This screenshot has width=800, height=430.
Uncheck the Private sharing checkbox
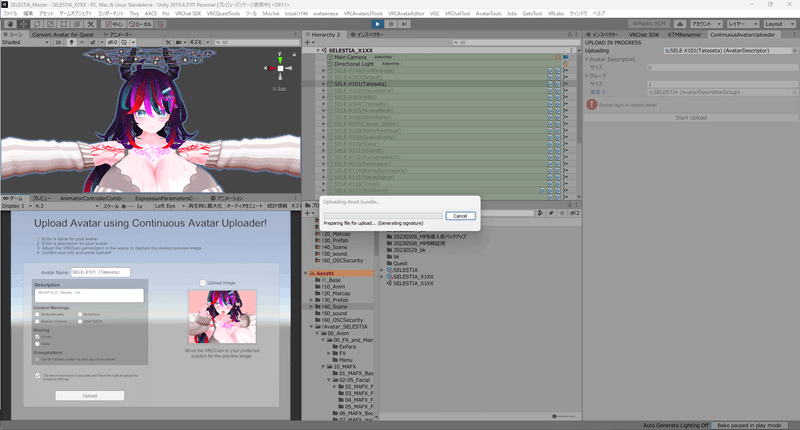tap(37, 337)
